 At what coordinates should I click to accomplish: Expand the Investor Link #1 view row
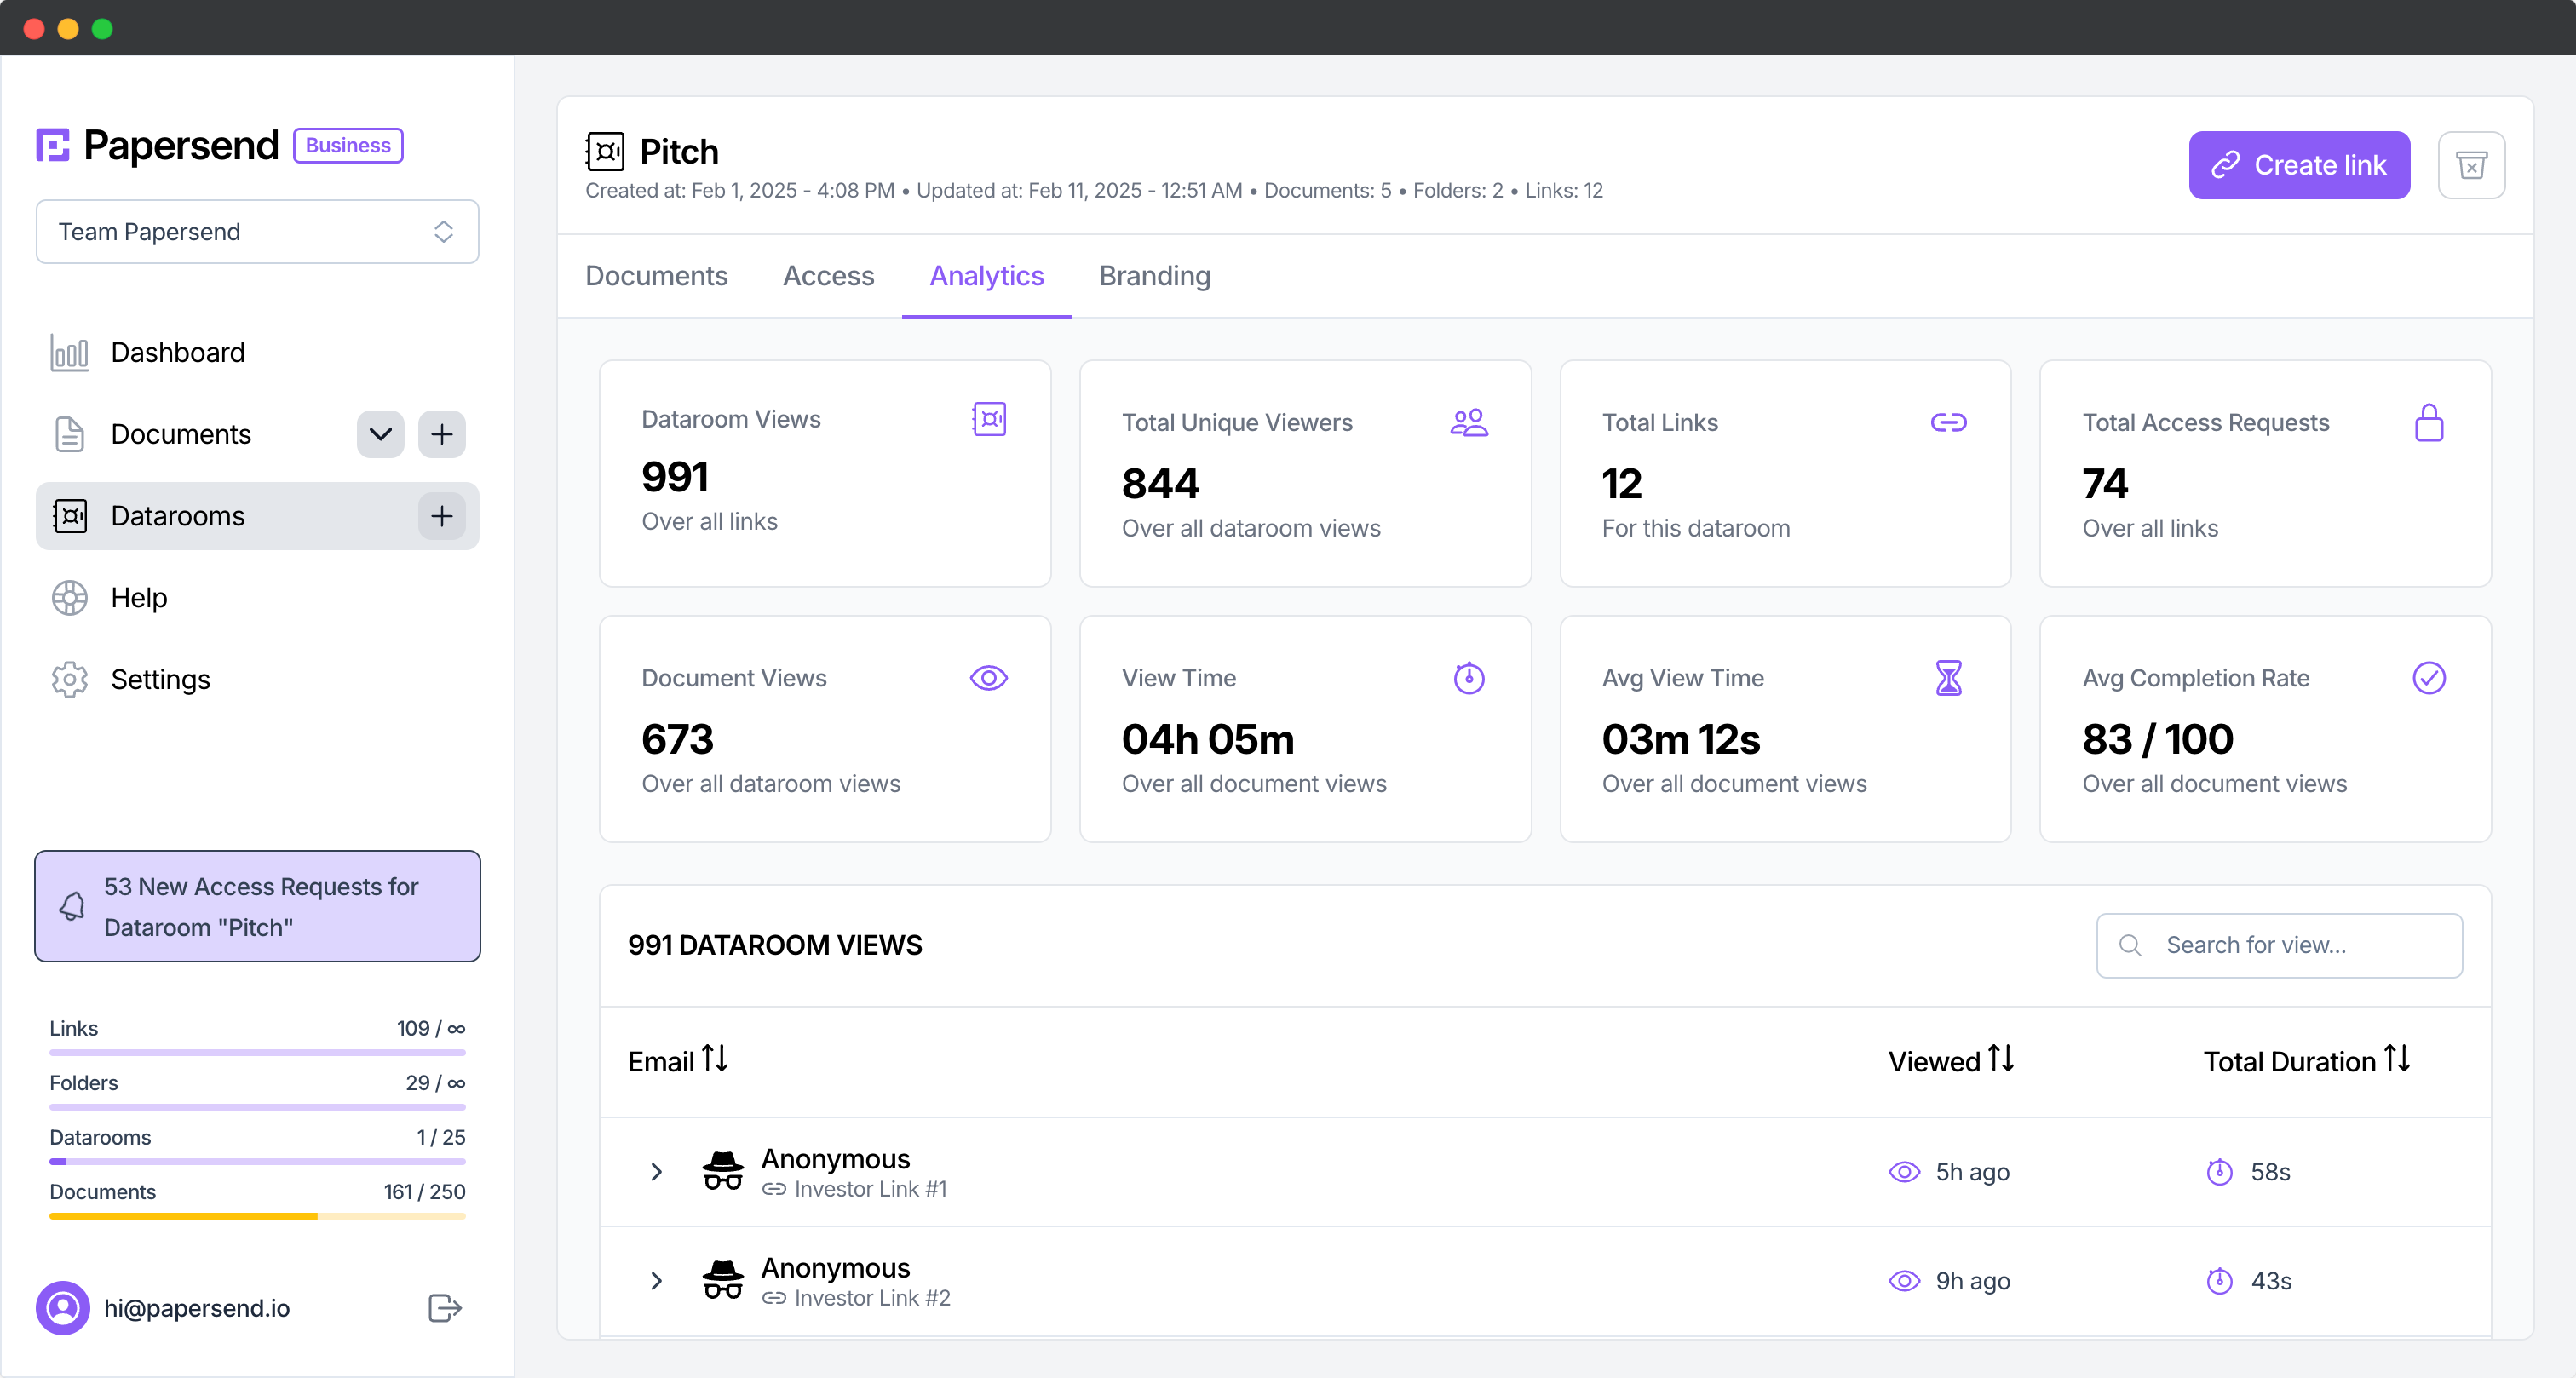pos(656,1172)
